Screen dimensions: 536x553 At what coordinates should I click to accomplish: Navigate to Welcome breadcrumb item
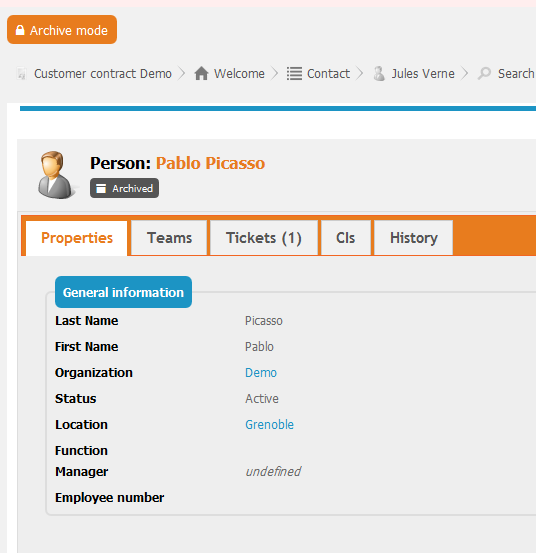tap(239, 74)
